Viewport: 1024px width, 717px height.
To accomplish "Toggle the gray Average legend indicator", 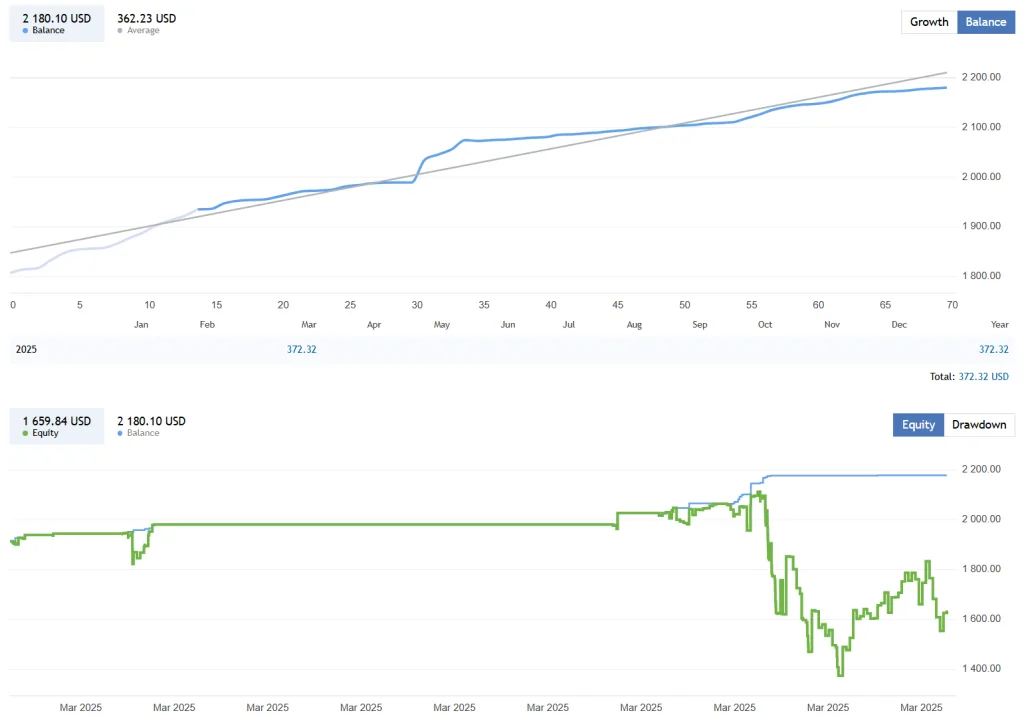I will tap(121, 30).
